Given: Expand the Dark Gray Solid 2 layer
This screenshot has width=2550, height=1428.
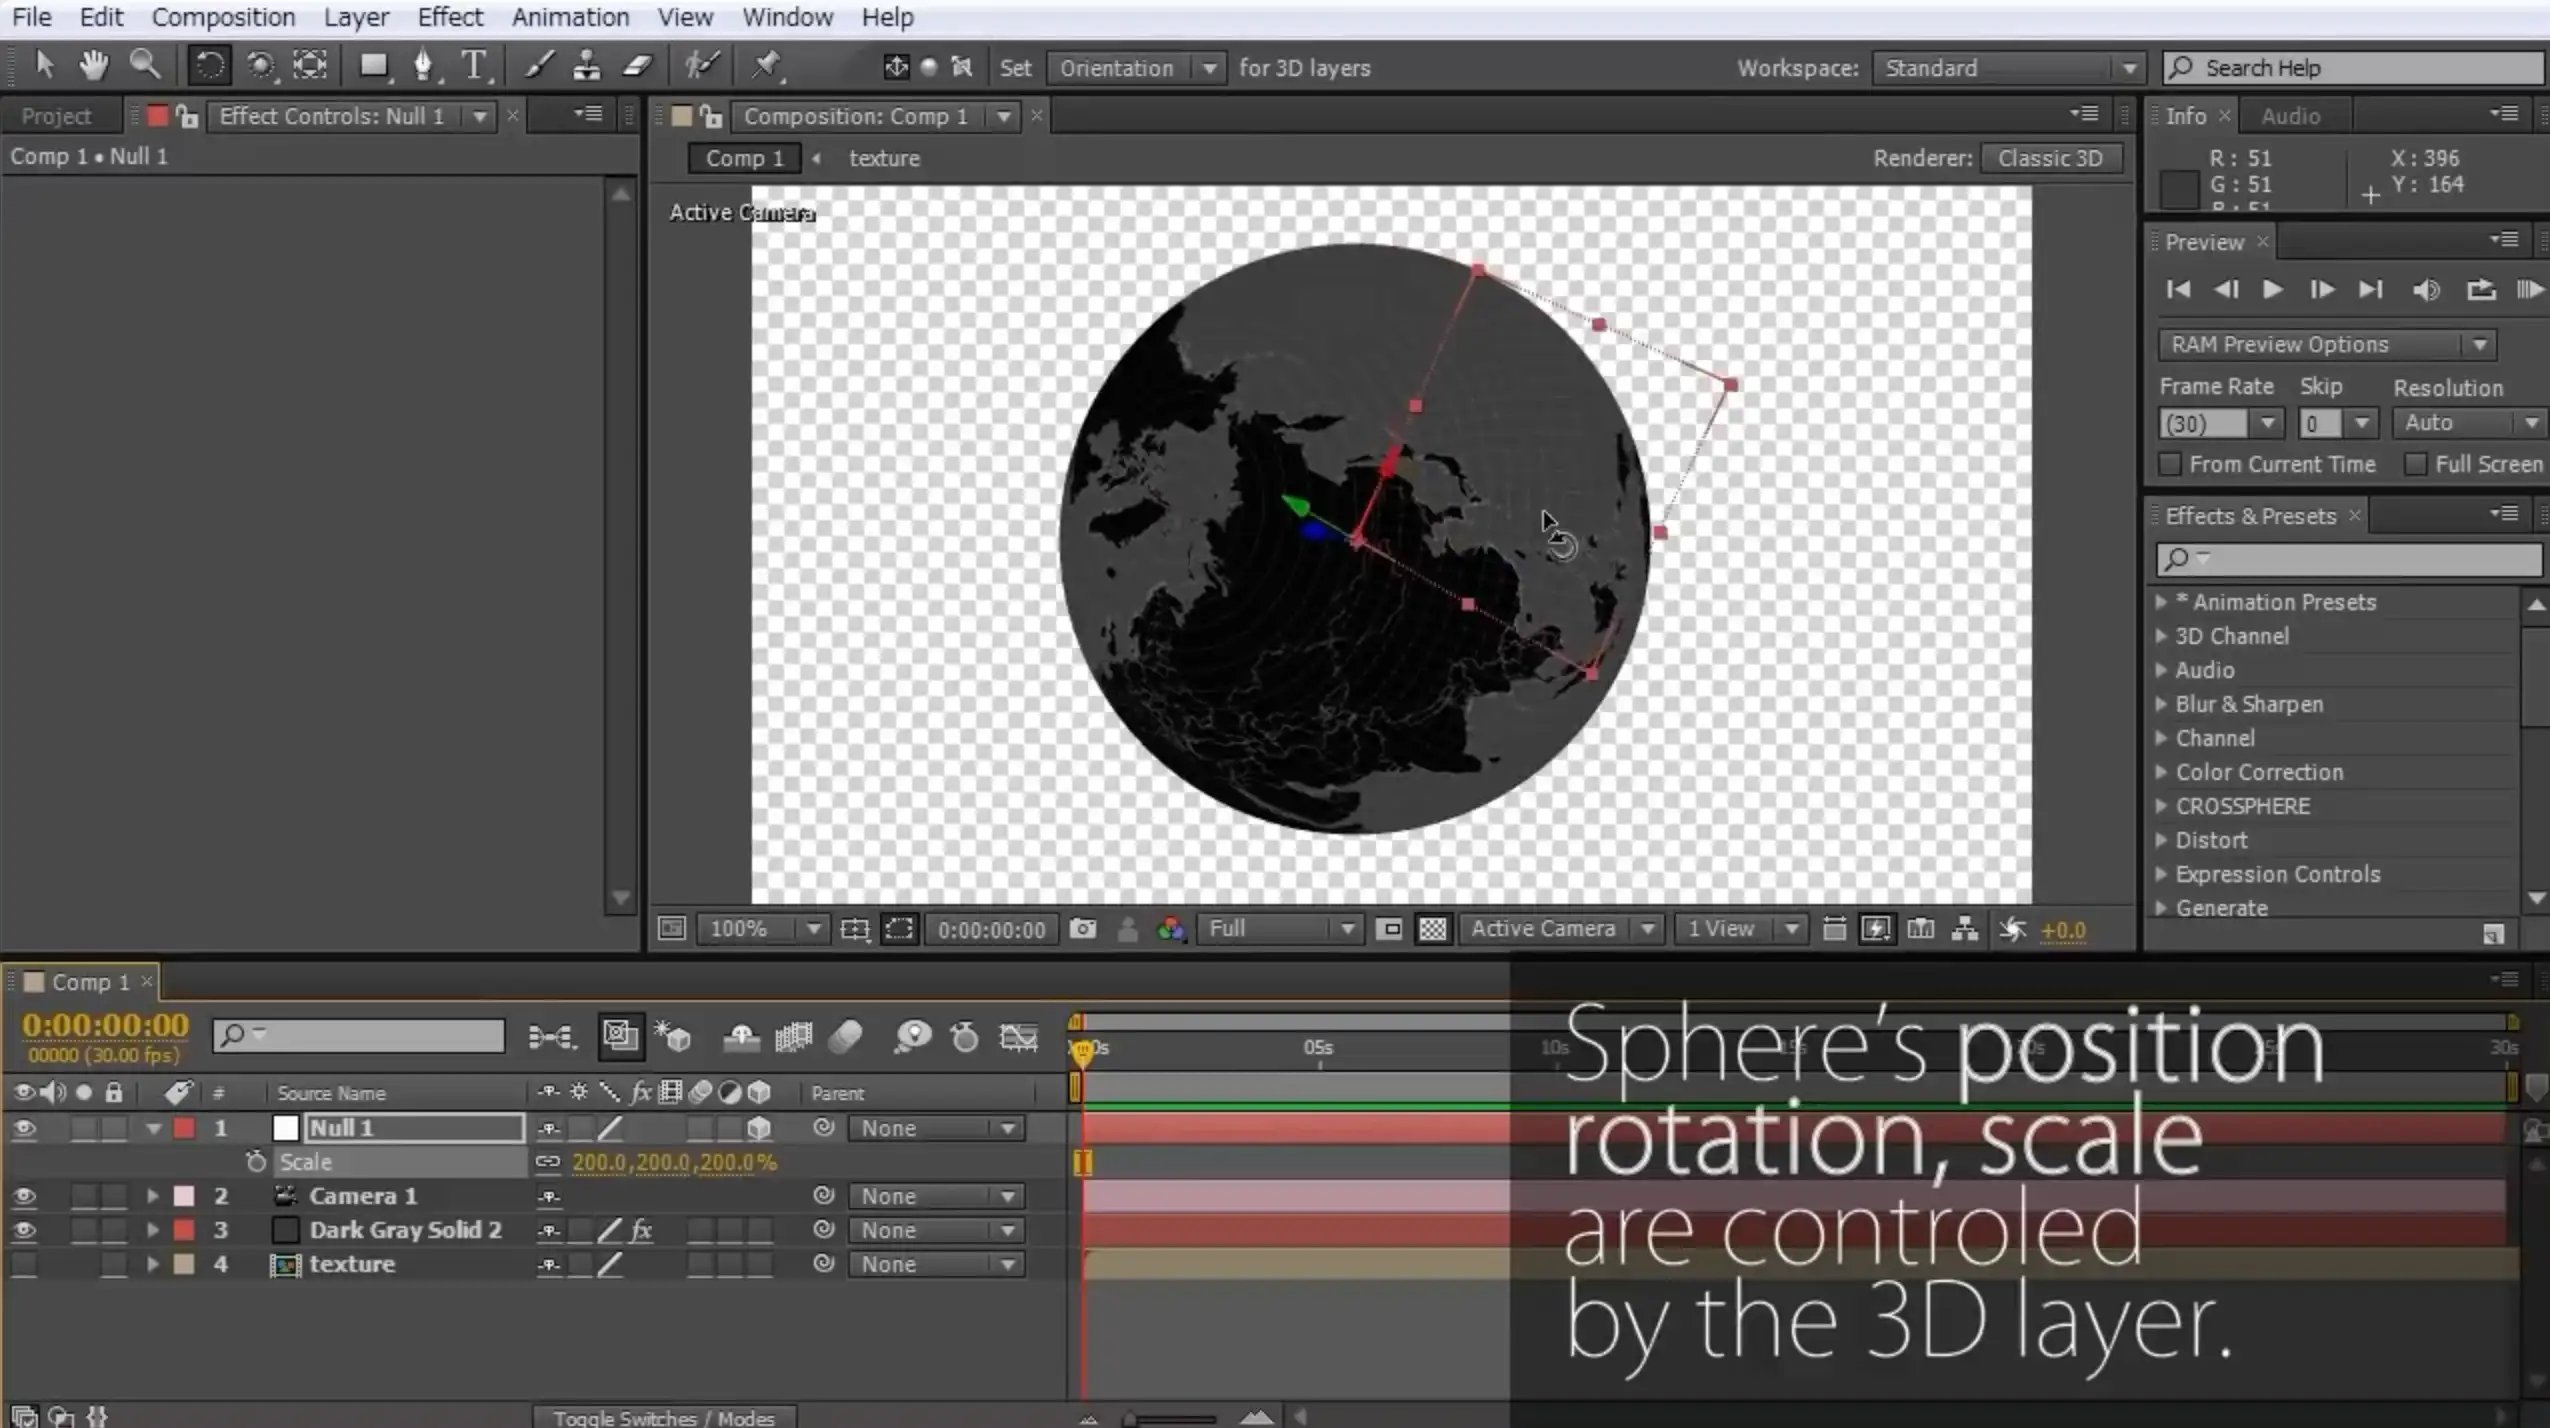Looking at the screenshot, I should coord(153,1230).
